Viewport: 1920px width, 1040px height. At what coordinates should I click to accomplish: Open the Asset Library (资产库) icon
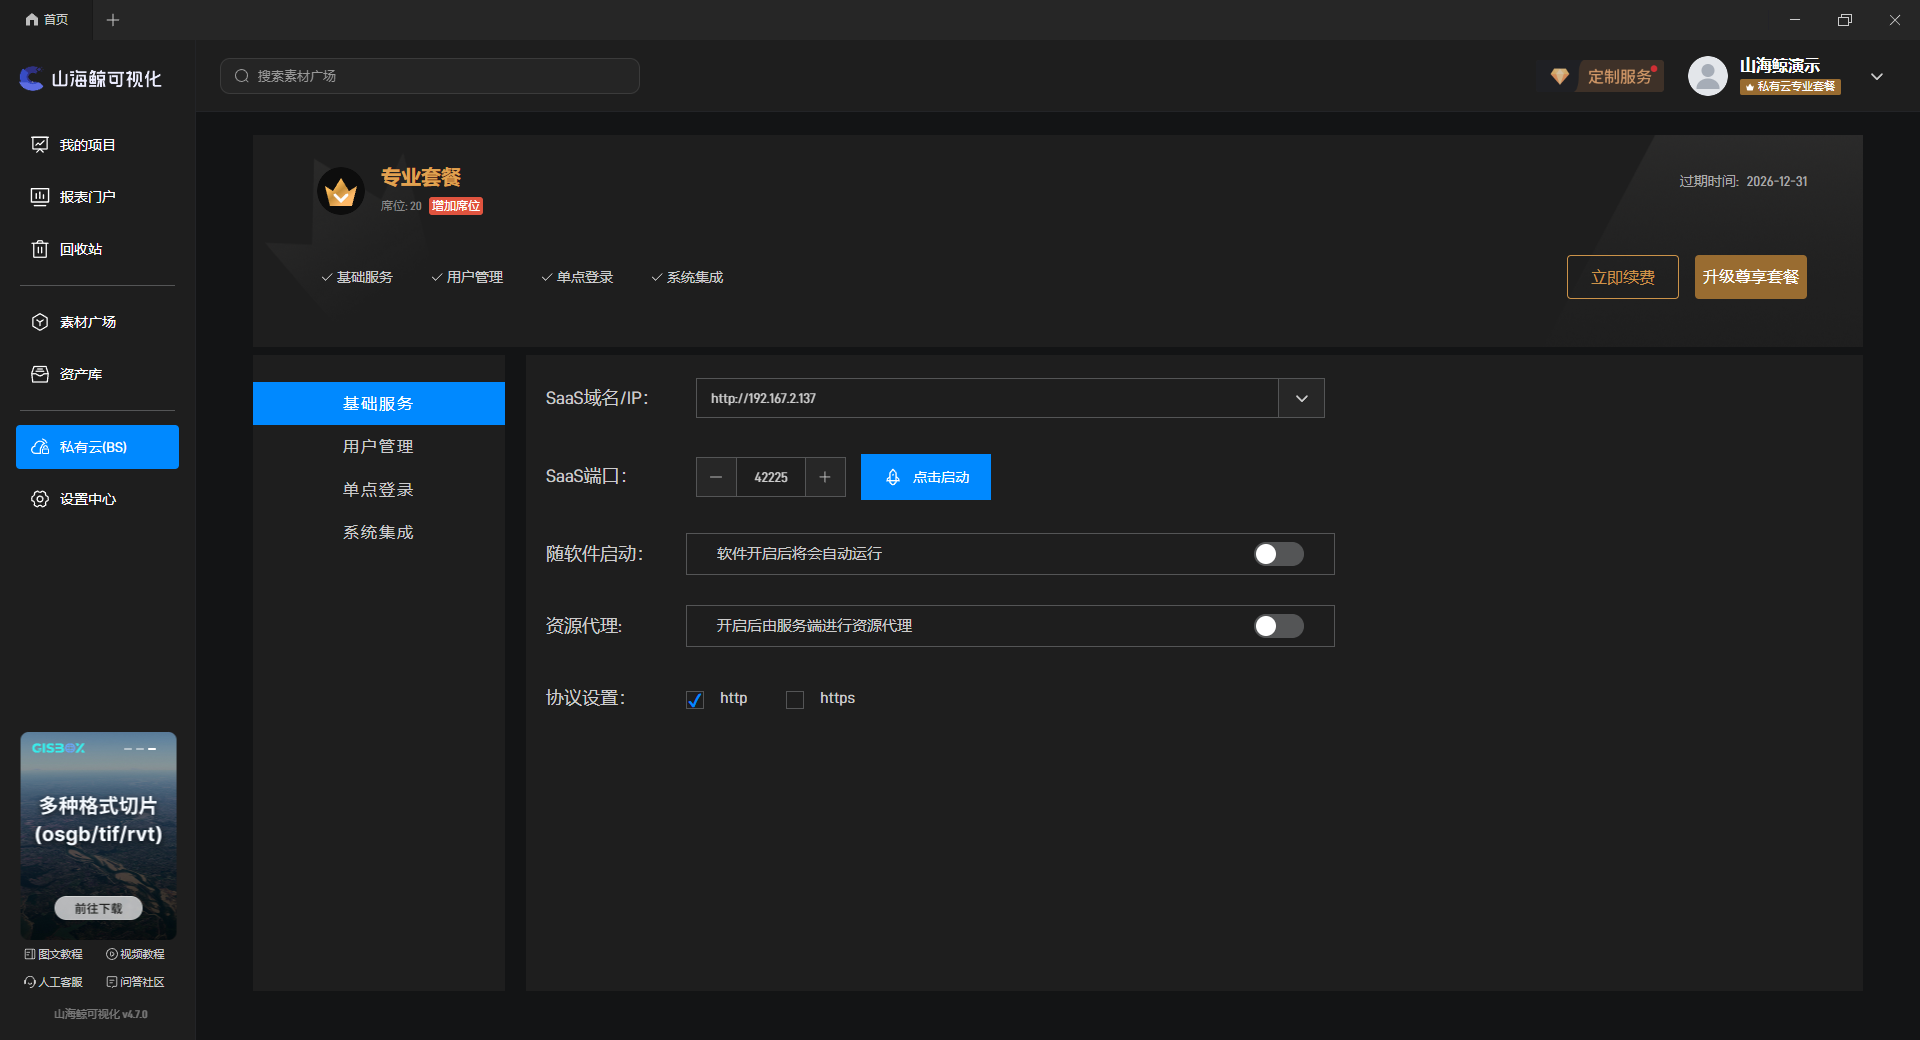(40, 374)
